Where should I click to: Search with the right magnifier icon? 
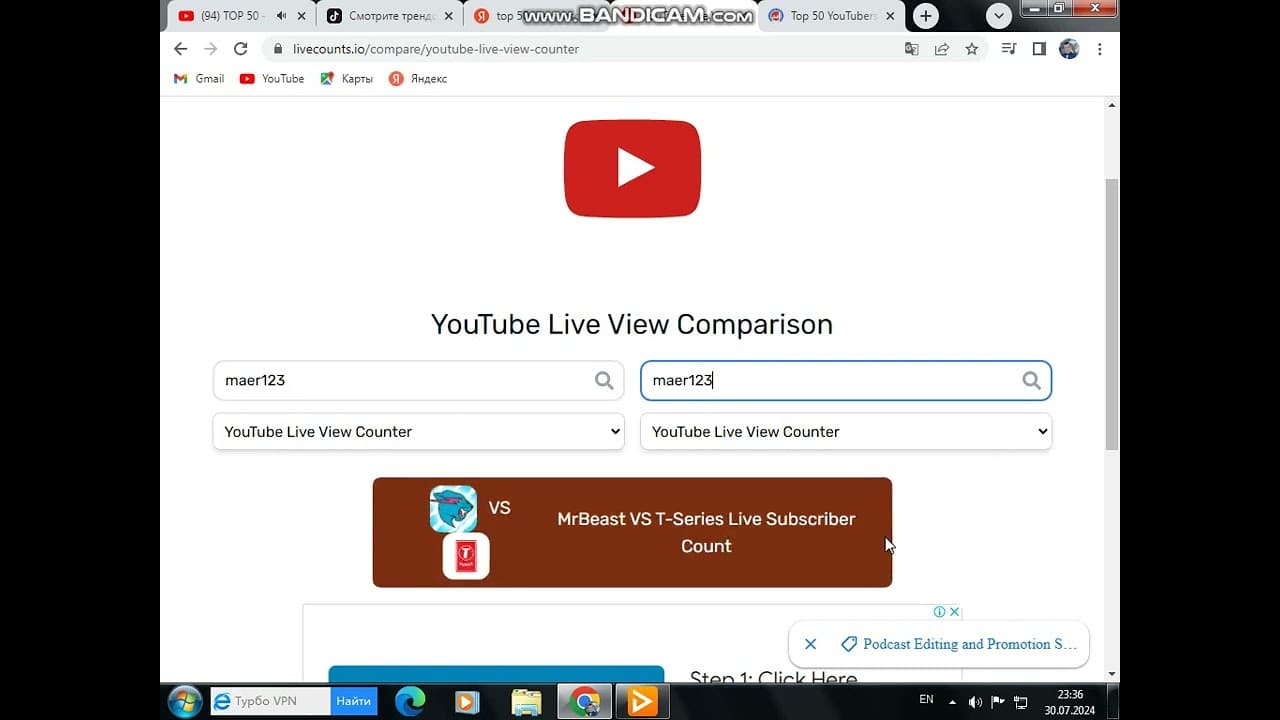tap(1031, 380)
